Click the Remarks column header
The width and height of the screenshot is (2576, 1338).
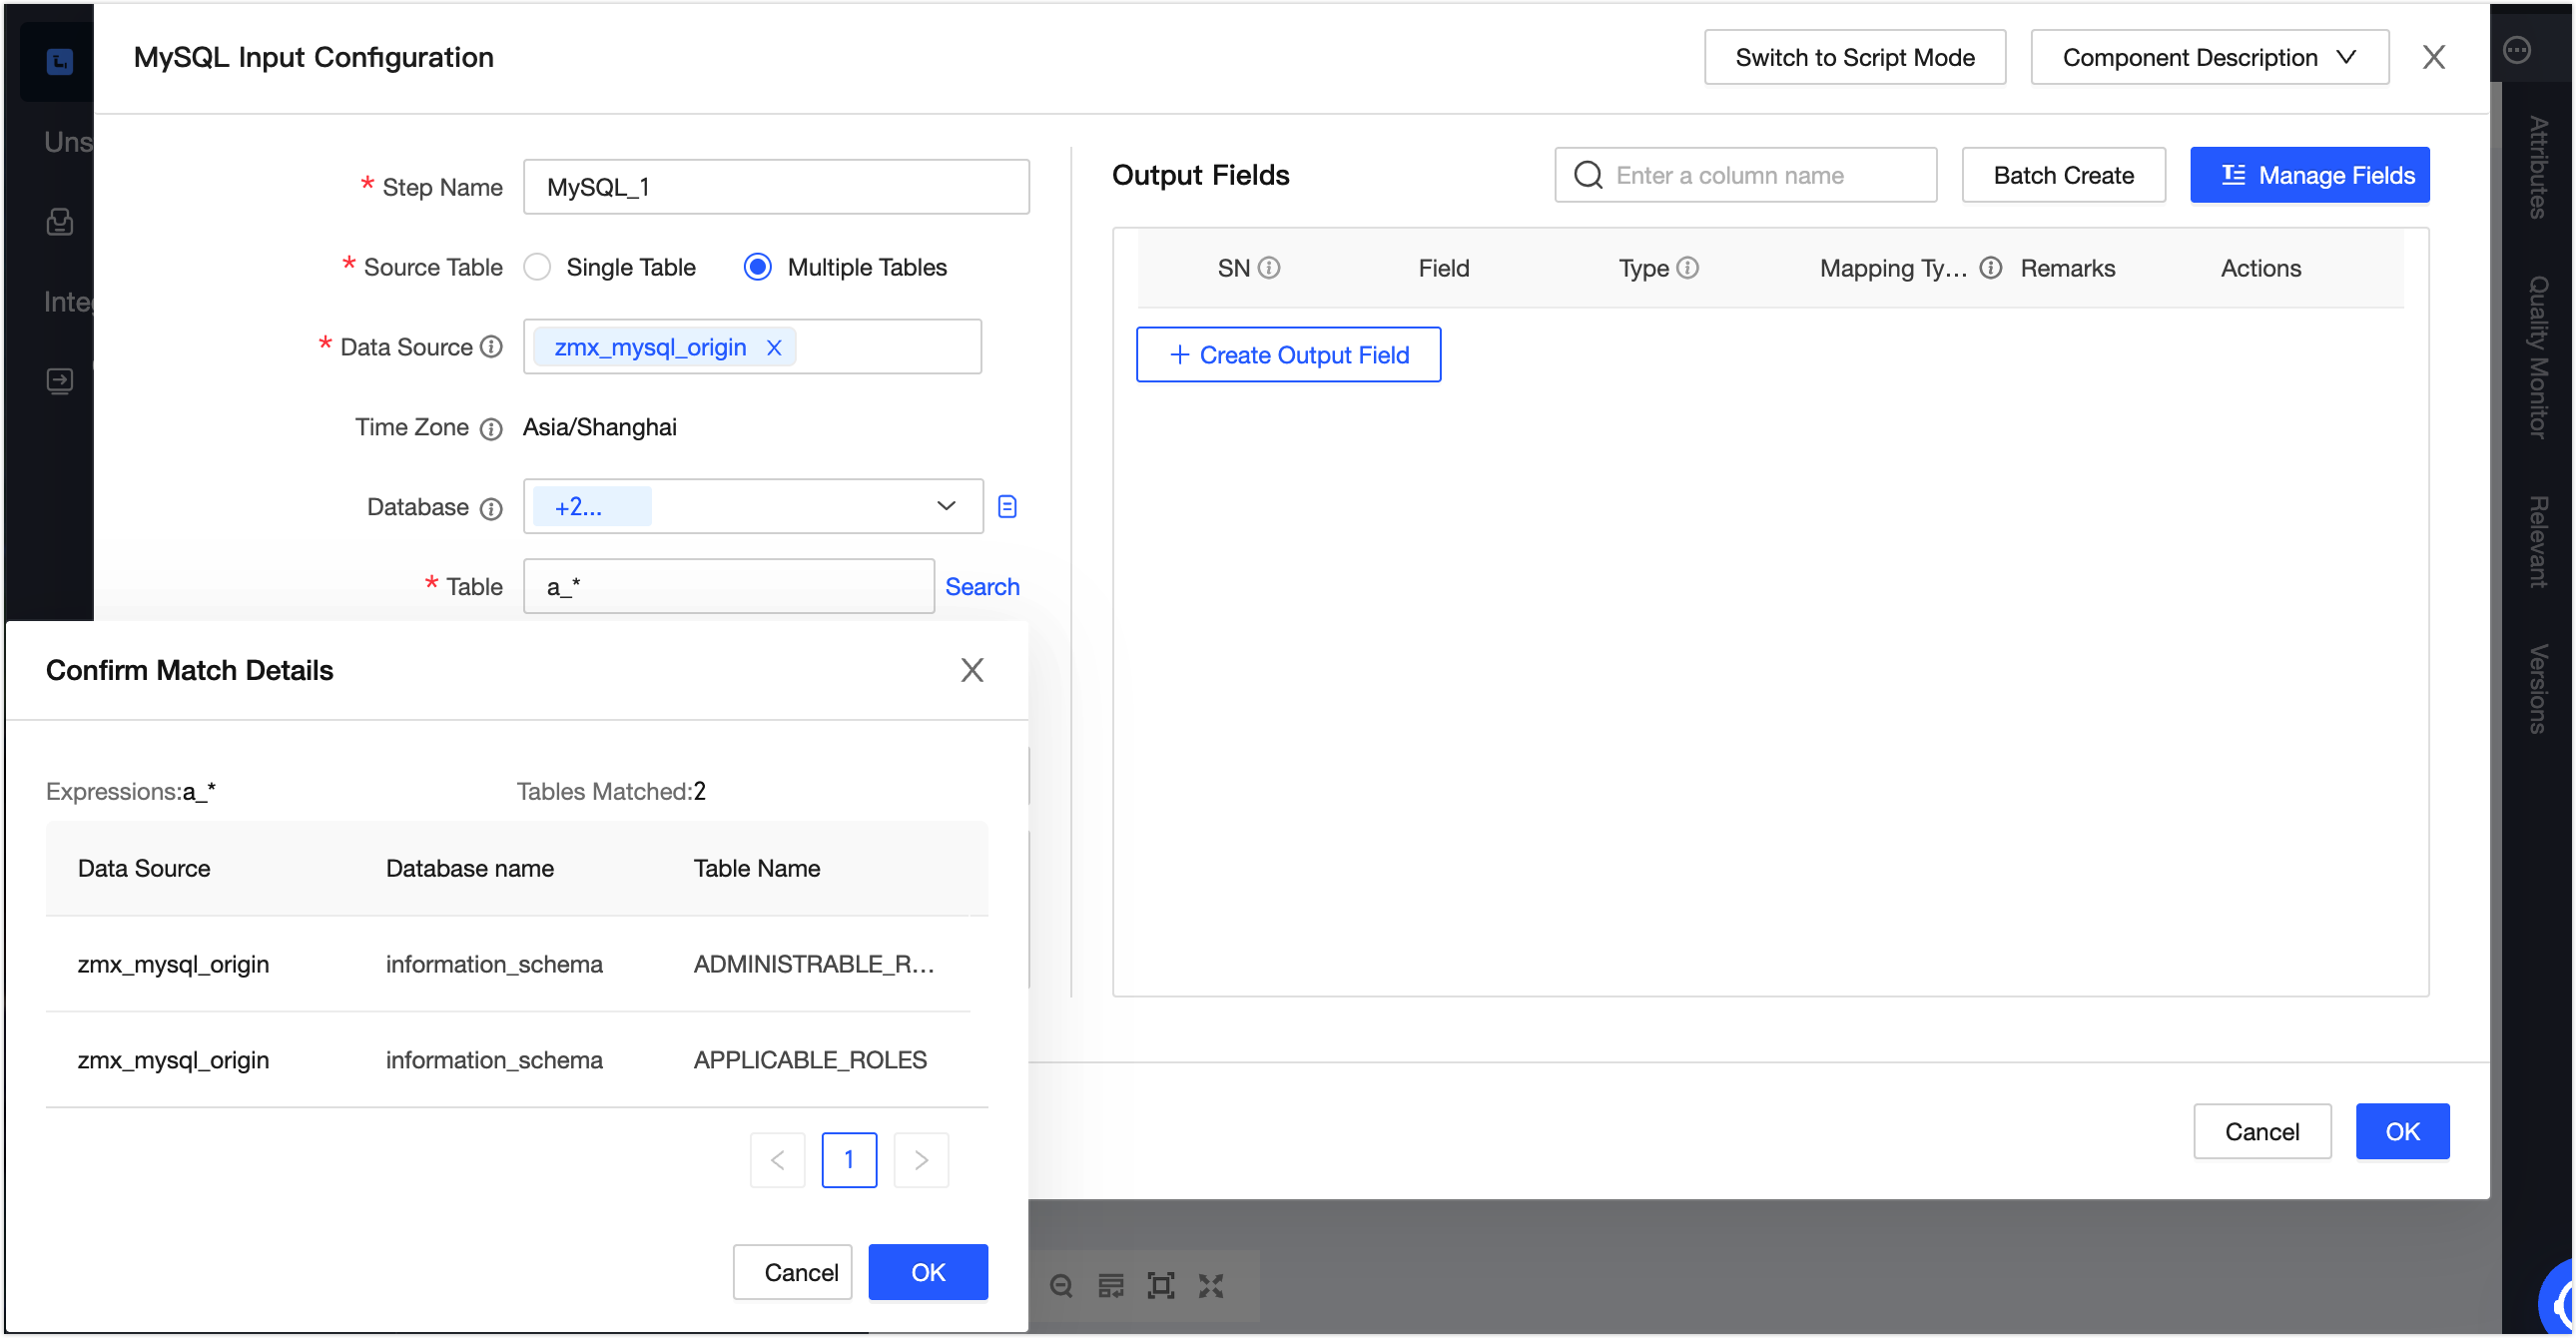click(x=2067, y=268)
